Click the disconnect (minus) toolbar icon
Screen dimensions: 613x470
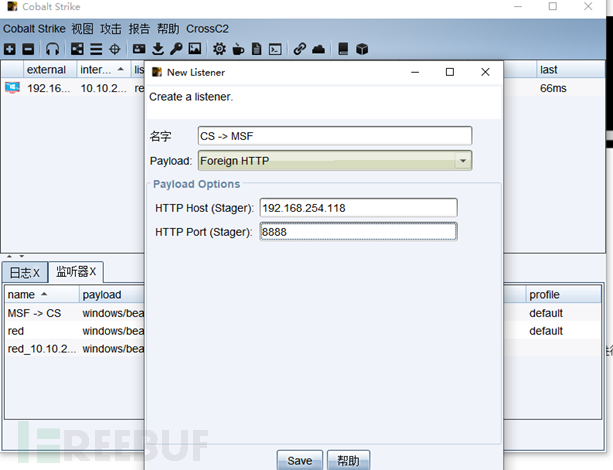(x=28, y=49)
